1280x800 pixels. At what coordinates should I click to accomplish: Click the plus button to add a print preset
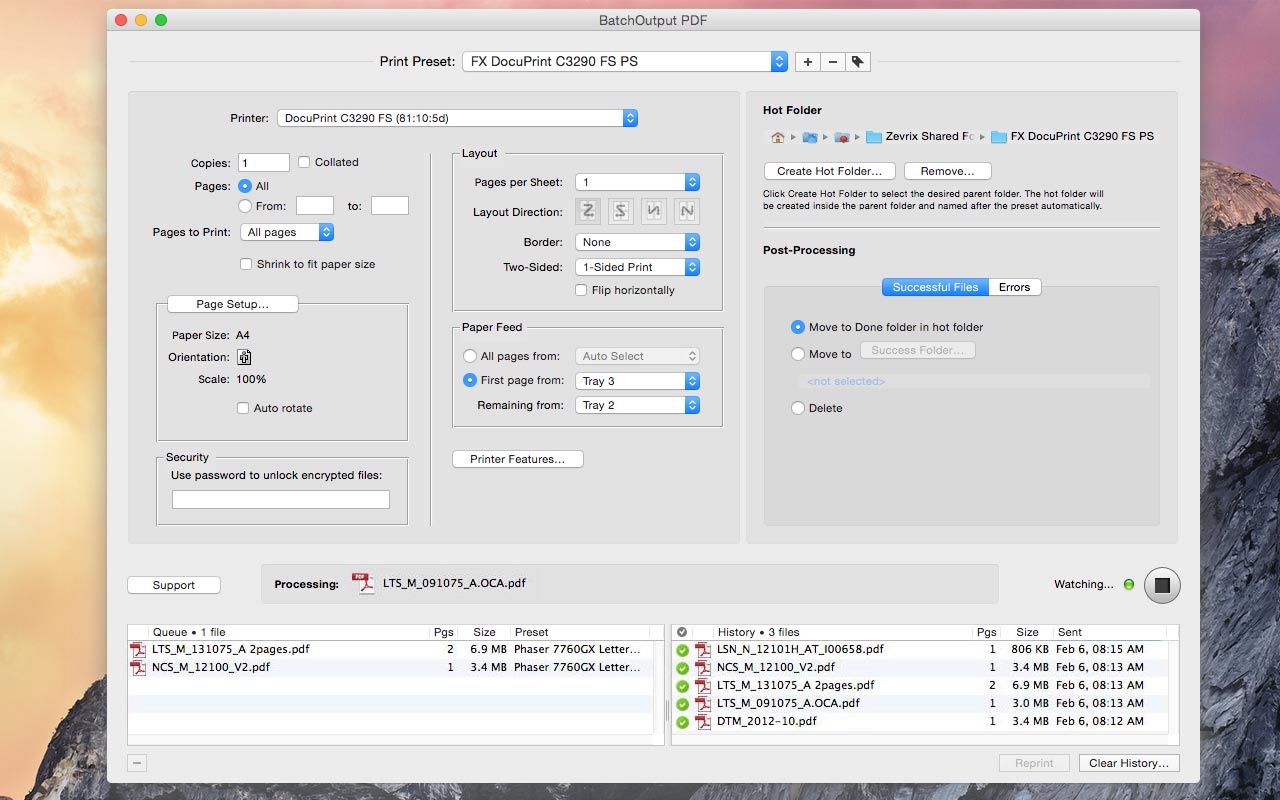tap(808, 62)
